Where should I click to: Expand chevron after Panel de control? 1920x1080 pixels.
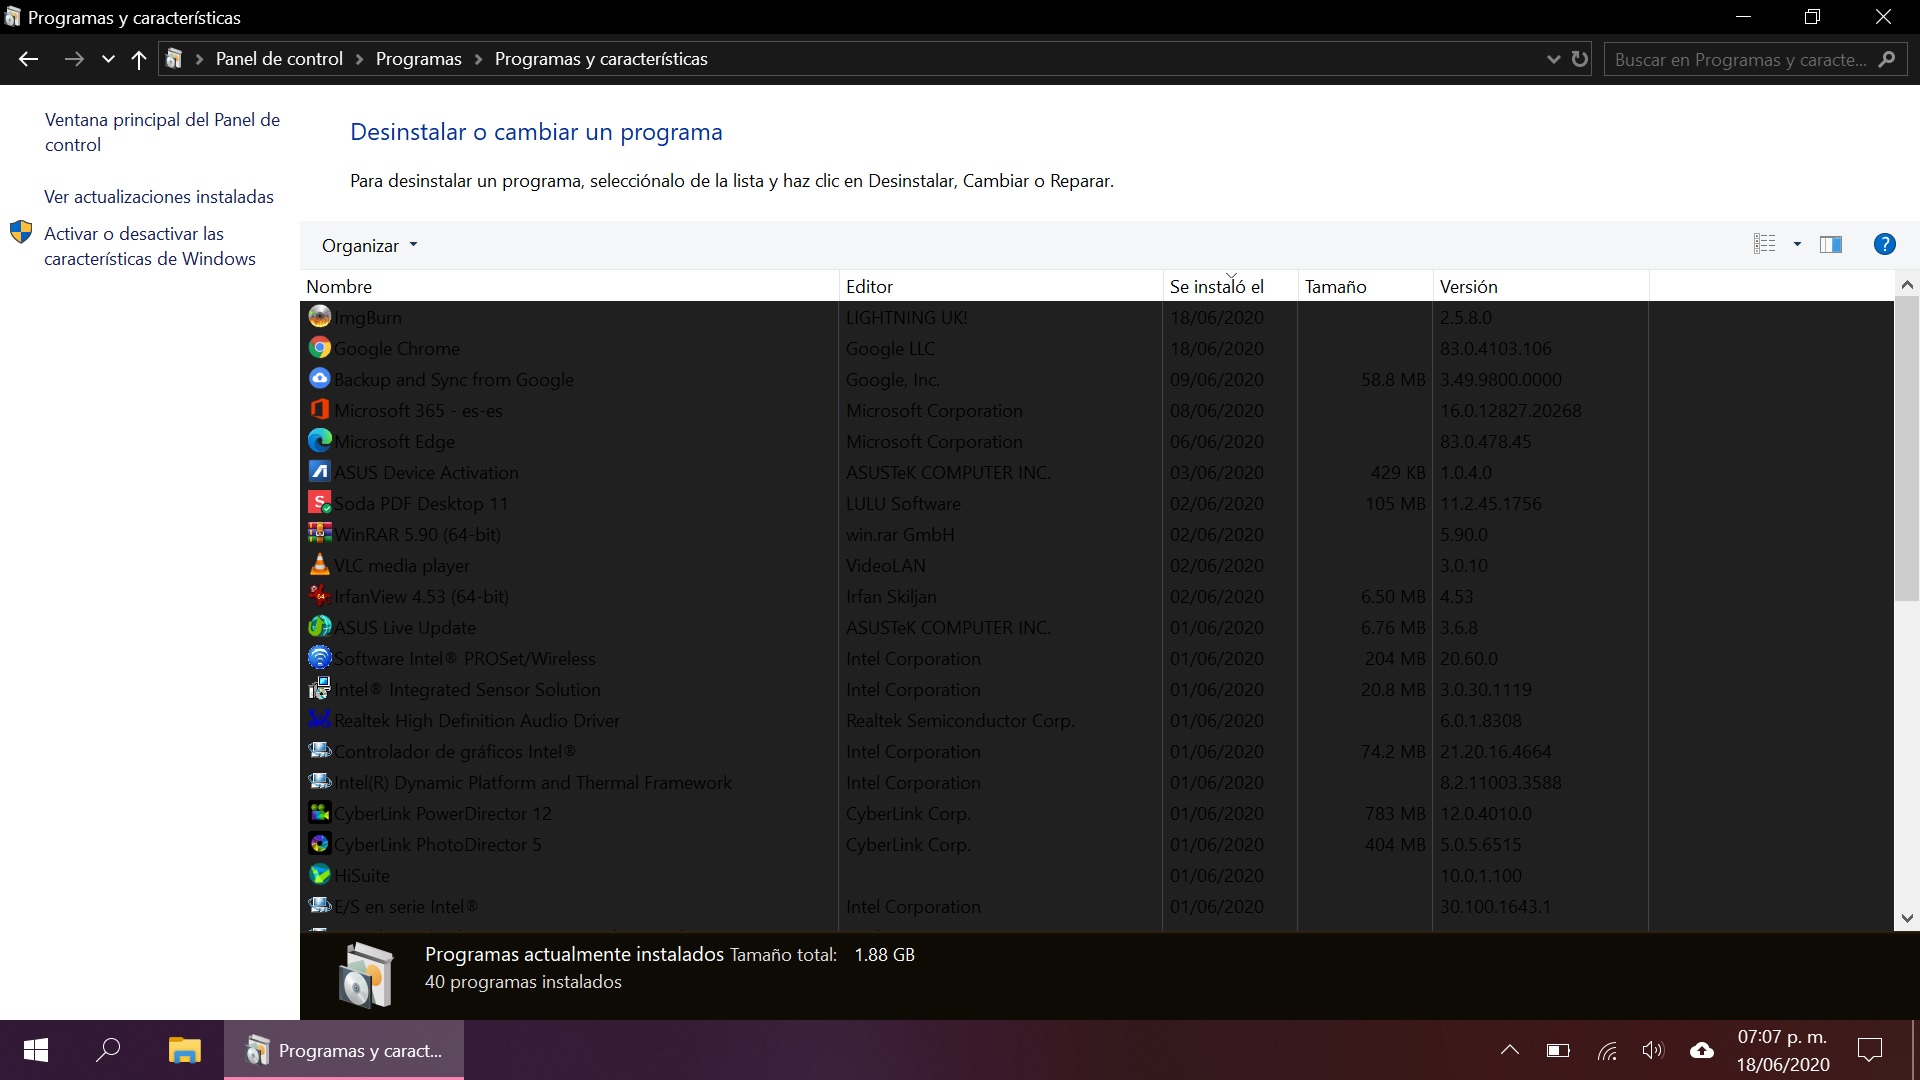pyautogui.click(x=360, y=59)
